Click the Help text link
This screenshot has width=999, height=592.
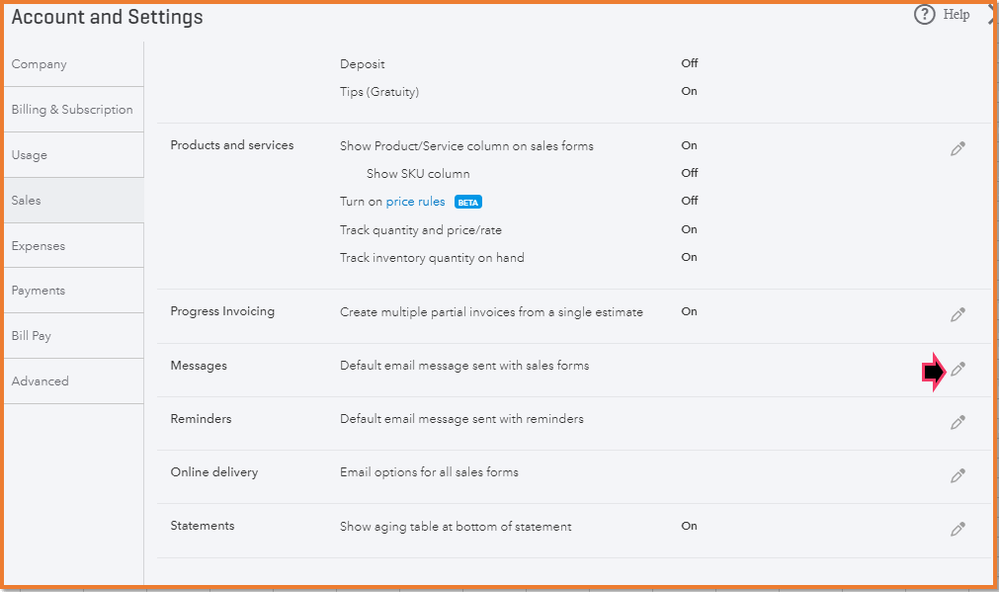click(956, 15)
